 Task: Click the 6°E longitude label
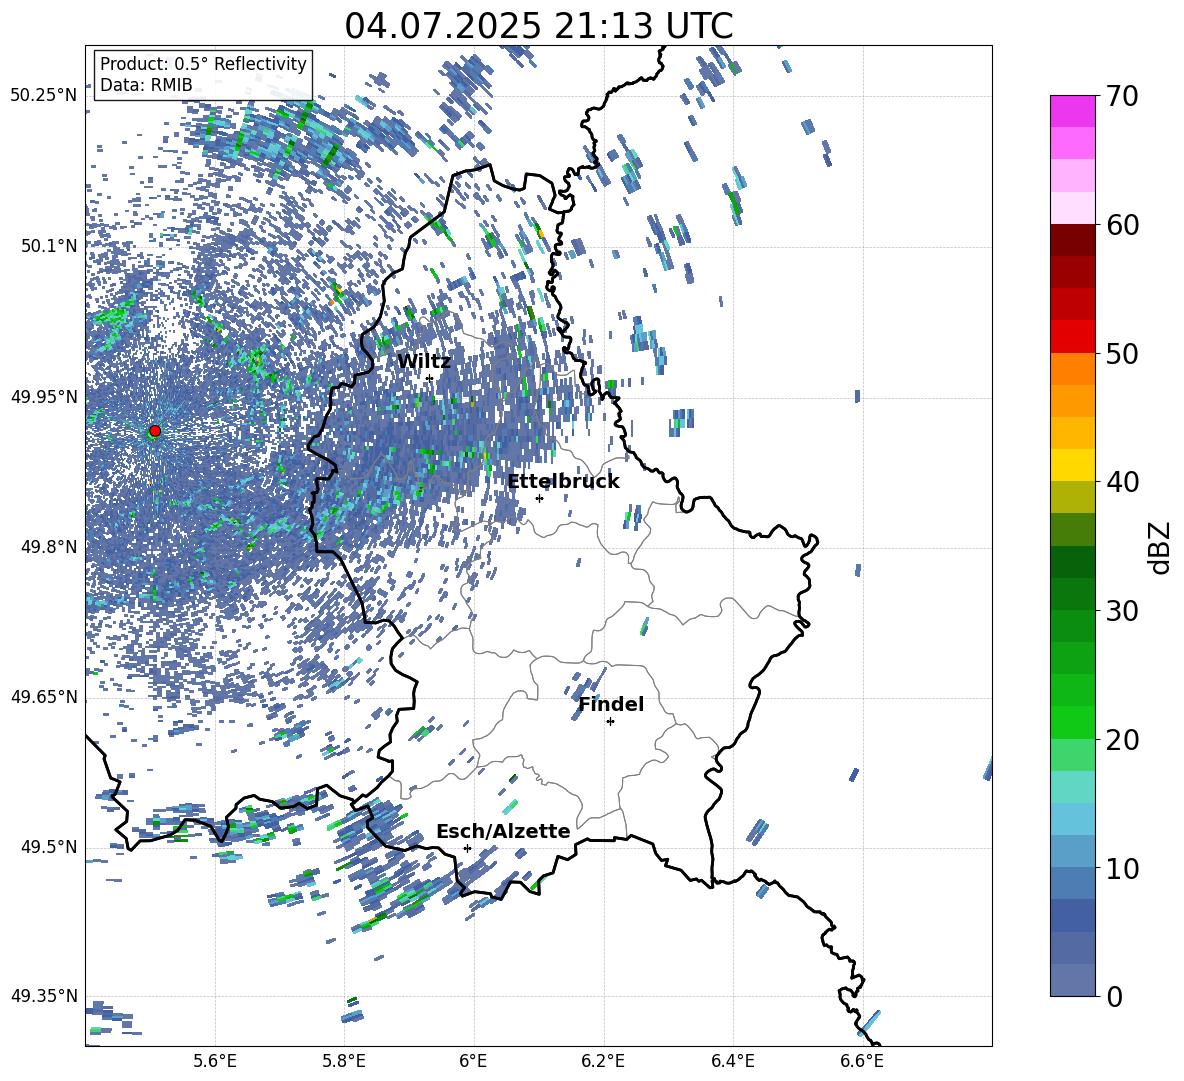(473, 1061)
